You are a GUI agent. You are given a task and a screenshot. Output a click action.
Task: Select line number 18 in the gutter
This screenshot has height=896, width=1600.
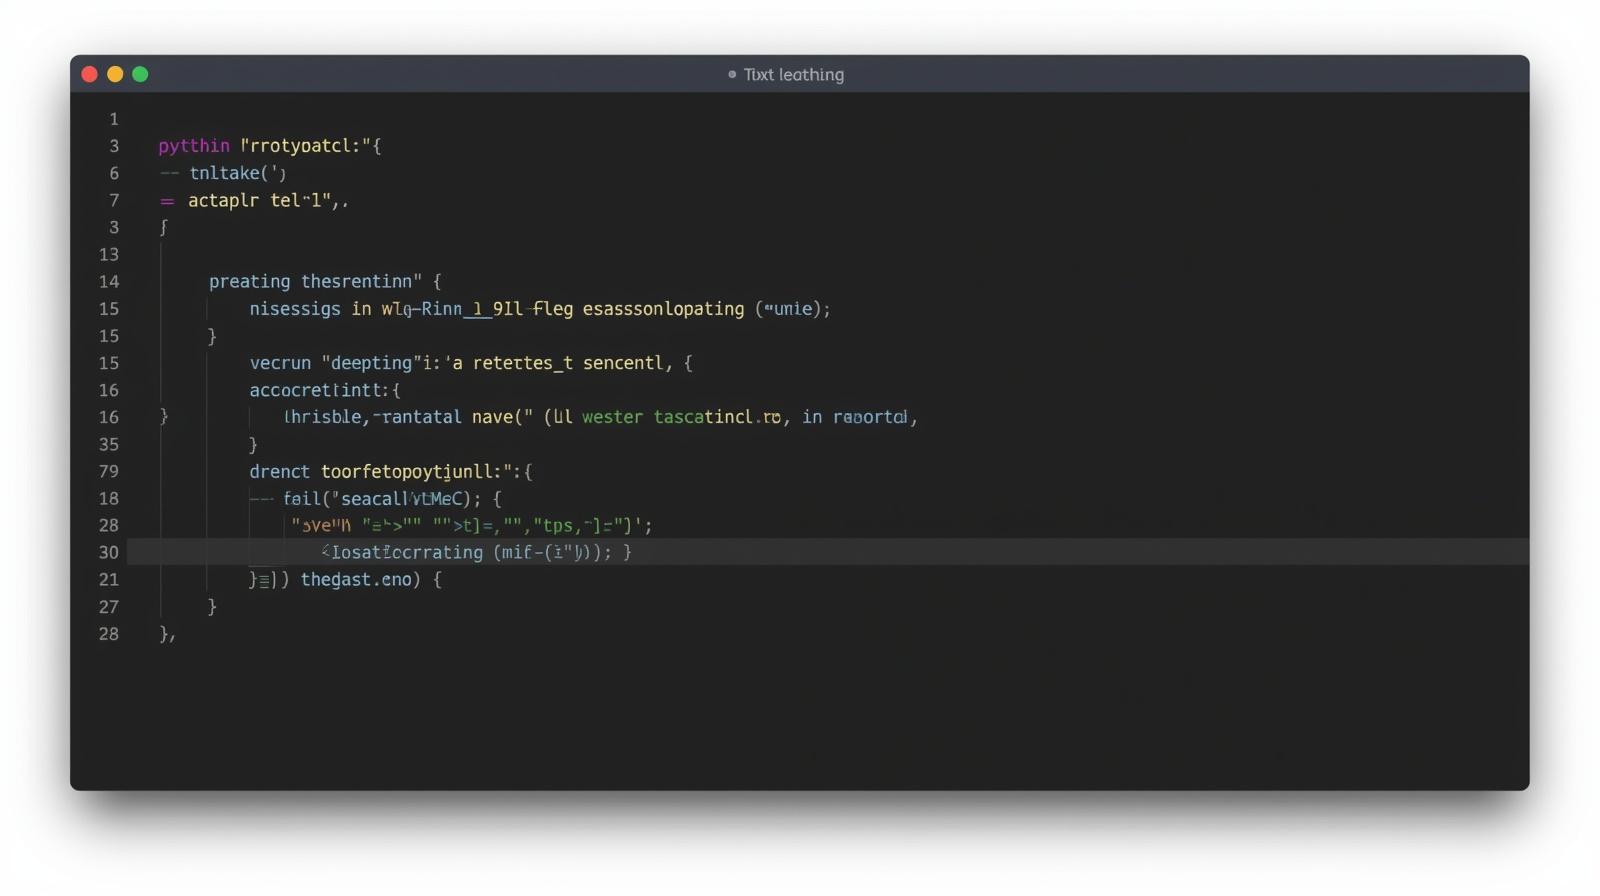(109, 498)
